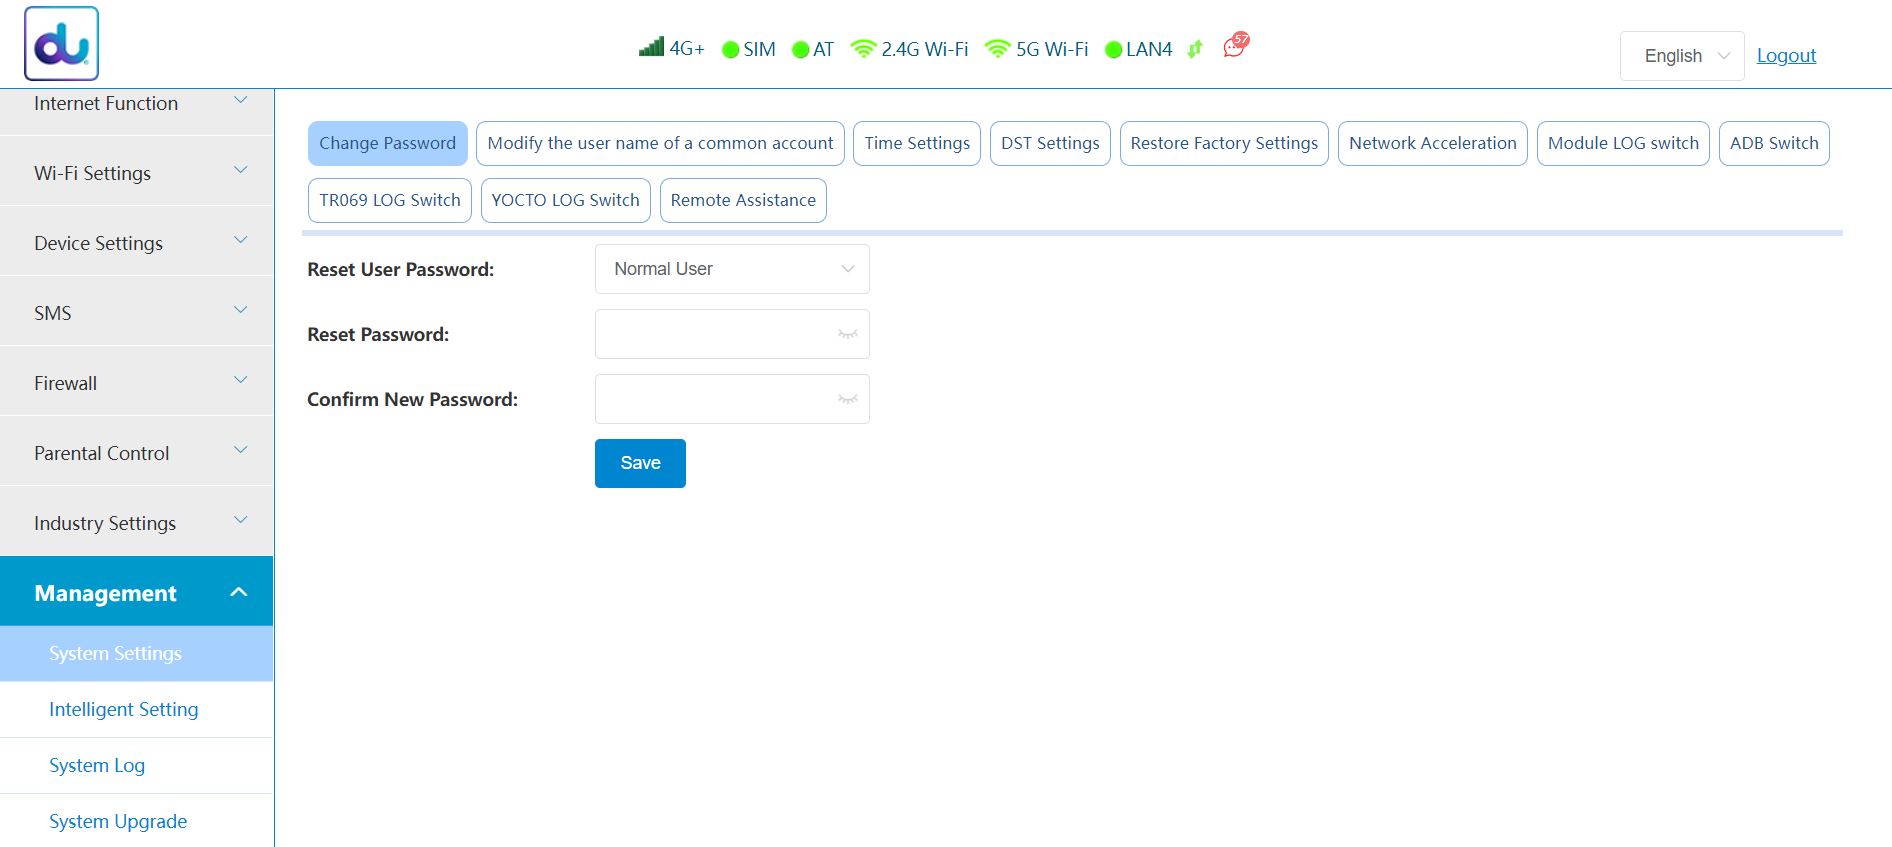Show the Reset Password field text
Screen dimensions: 1892x847
tap(847, 334)
